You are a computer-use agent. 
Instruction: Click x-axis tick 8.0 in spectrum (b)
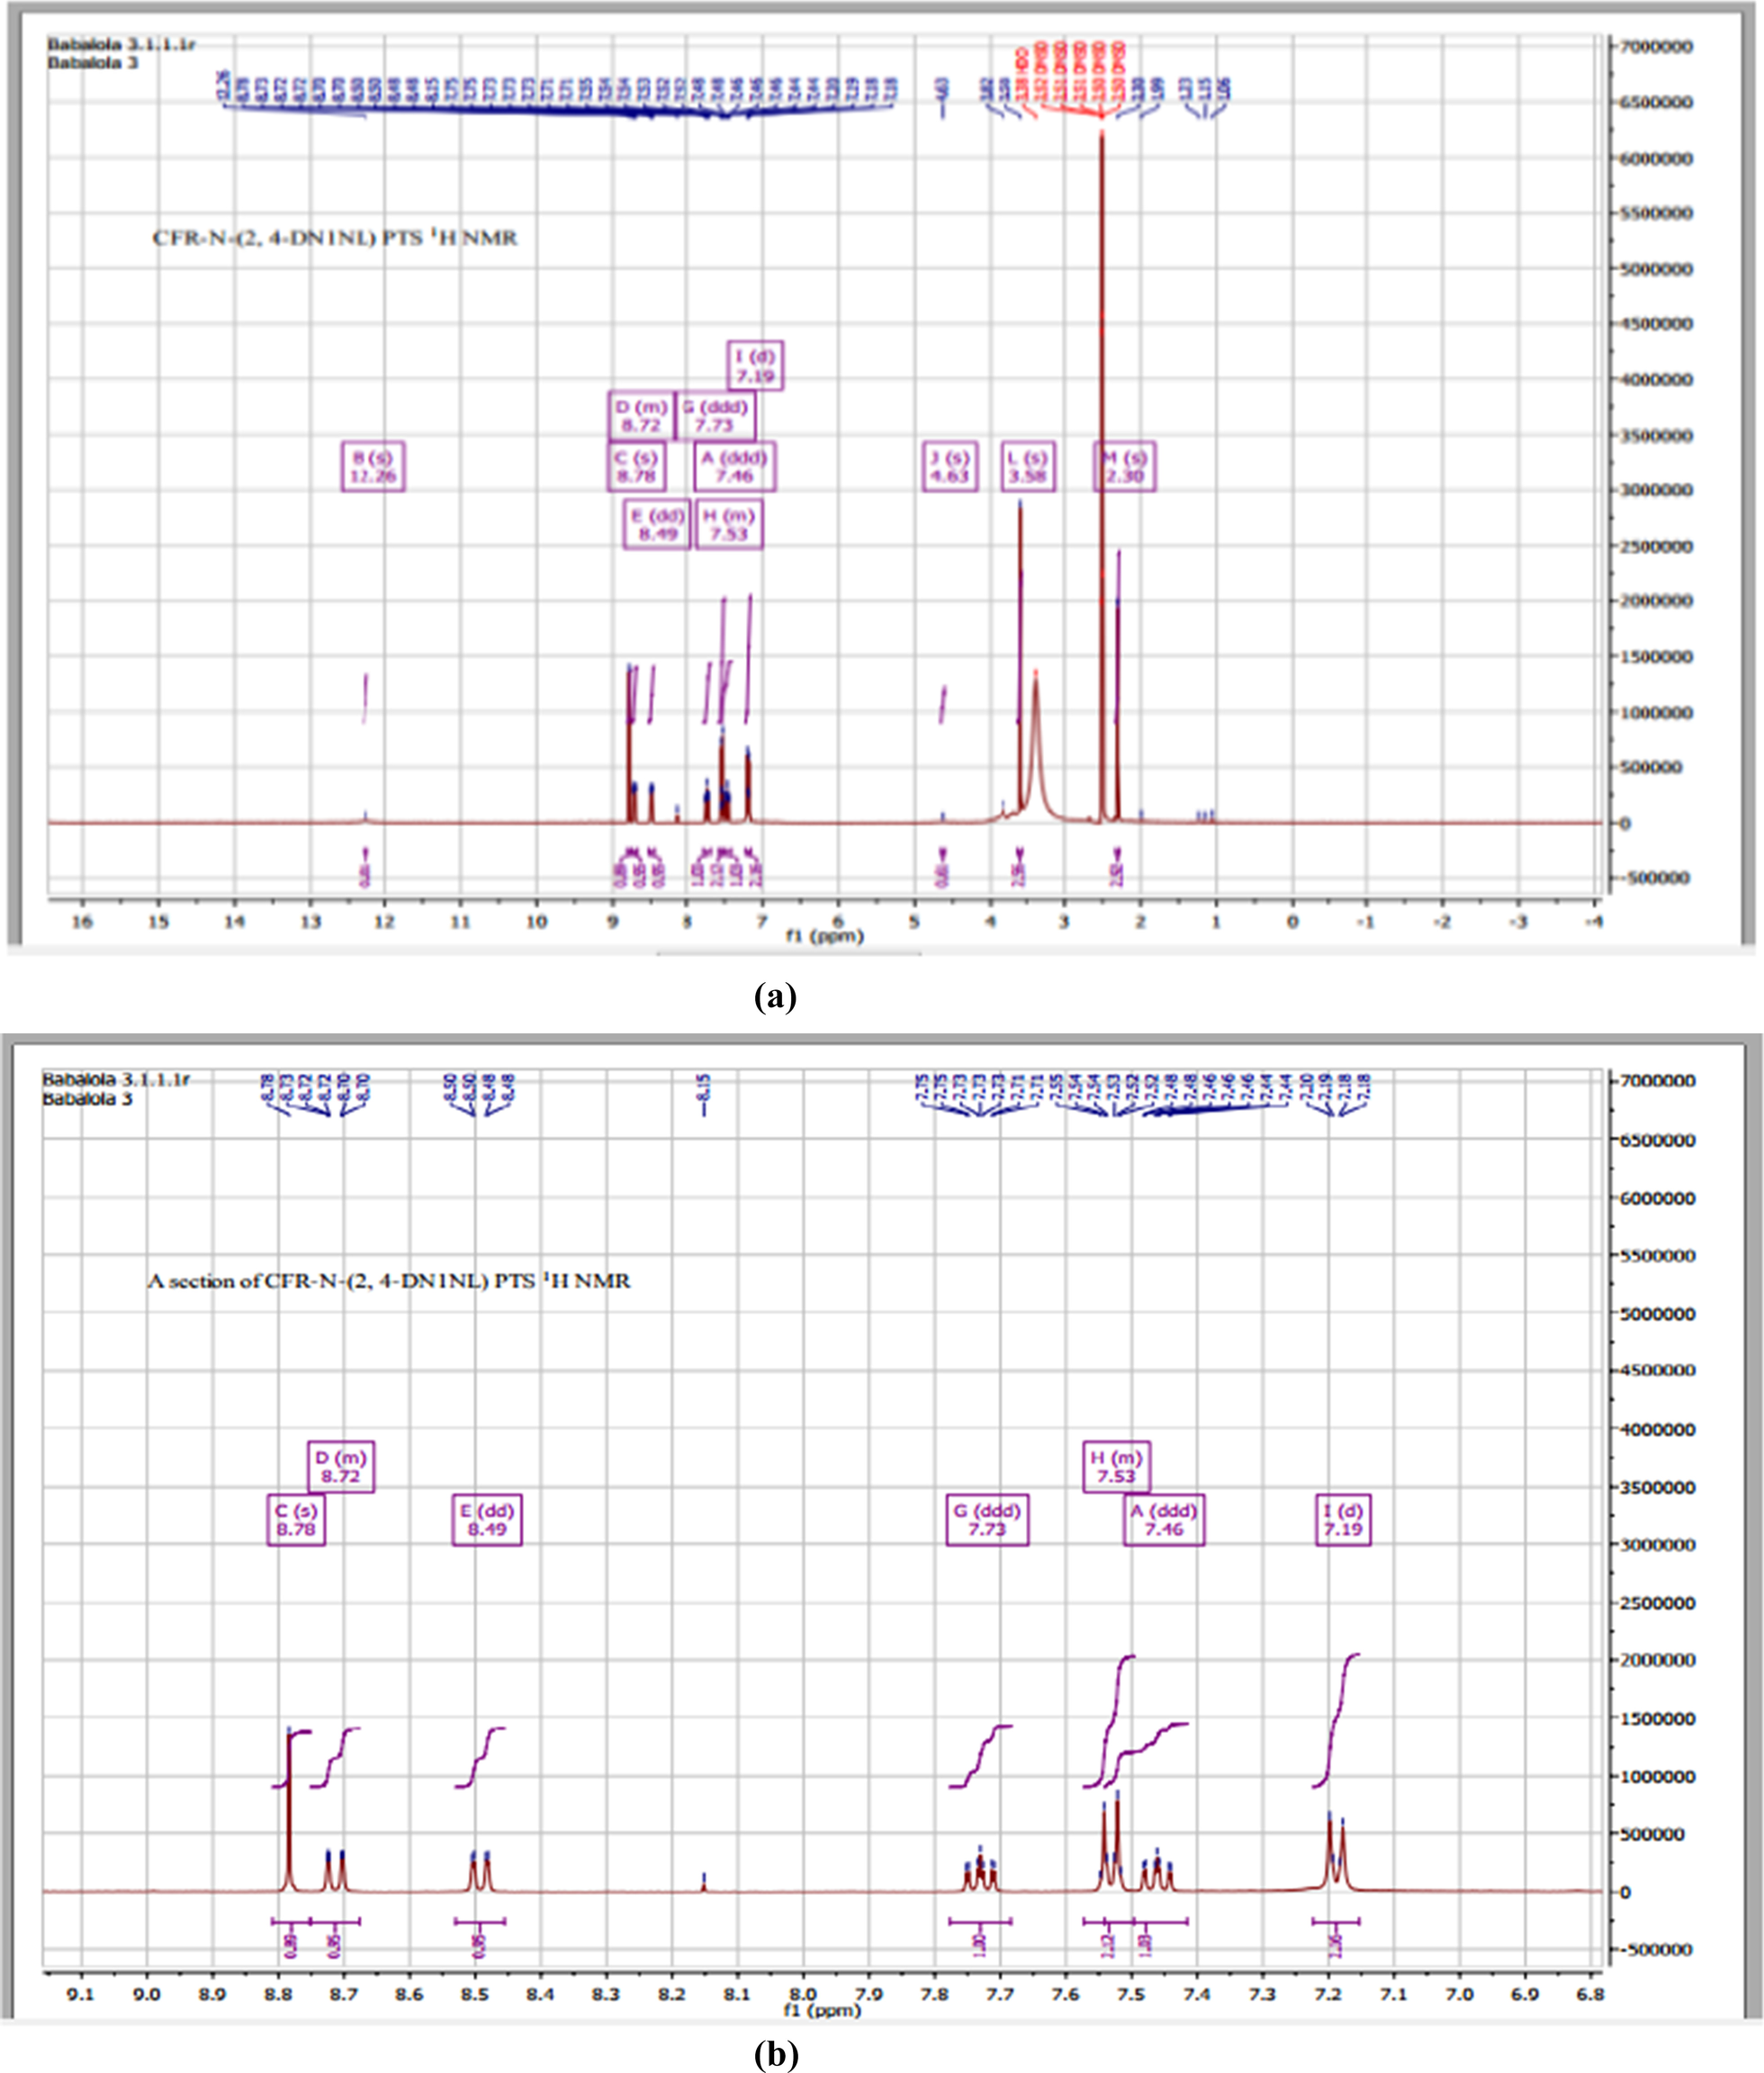pos(803,1994)
